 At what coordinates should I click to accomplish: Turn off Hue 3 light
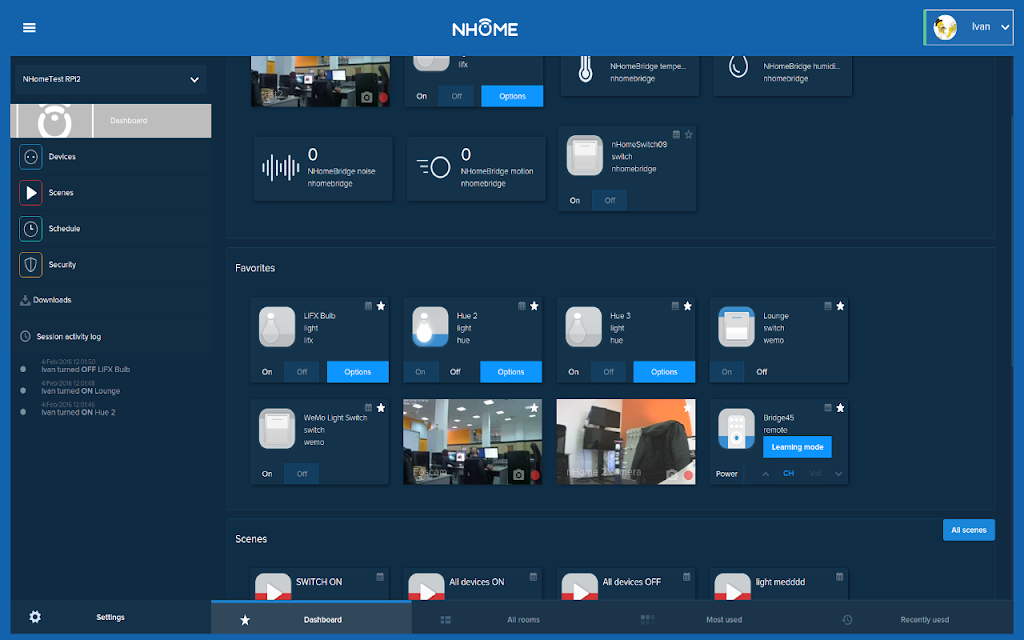click(x=609, y=372)
